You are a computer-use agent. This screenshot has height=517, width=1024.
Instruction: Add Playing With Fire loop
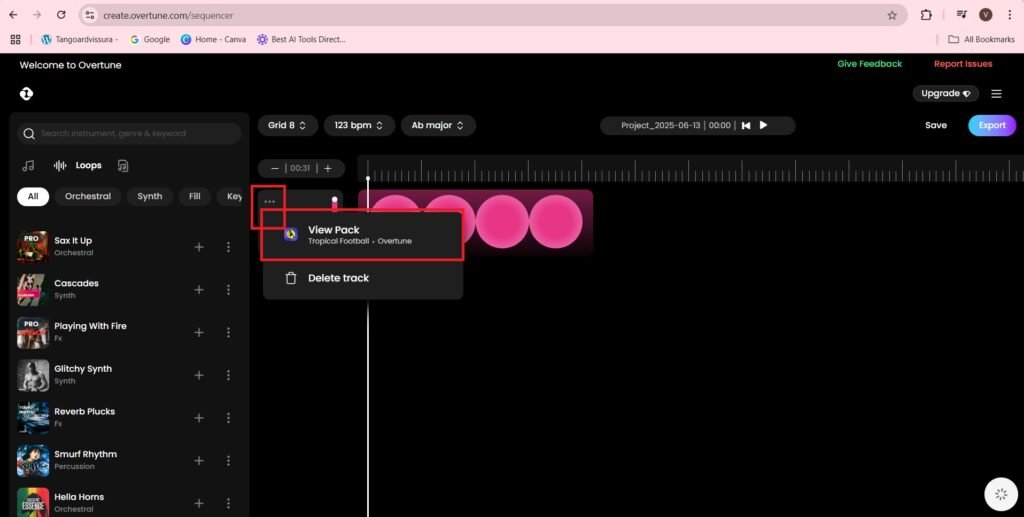click(x=199, y=332)
